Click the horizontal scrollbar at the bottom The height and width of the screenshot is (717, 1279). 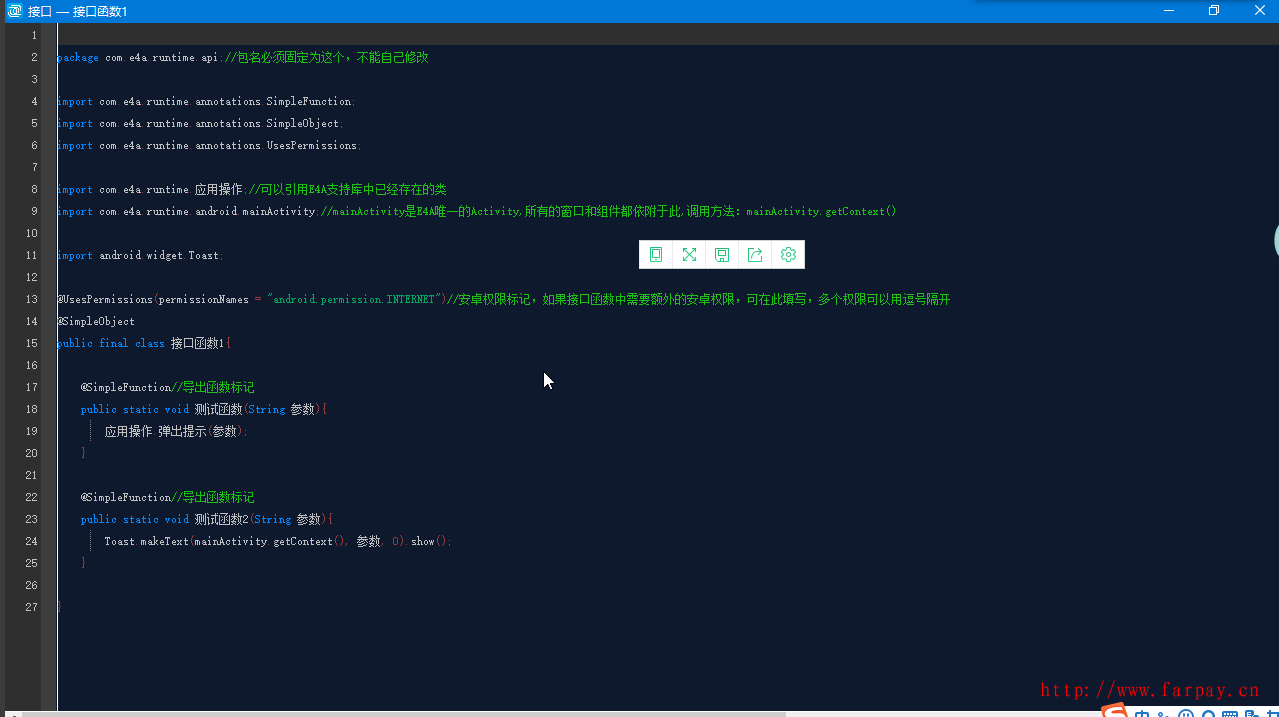coord(400,714)
